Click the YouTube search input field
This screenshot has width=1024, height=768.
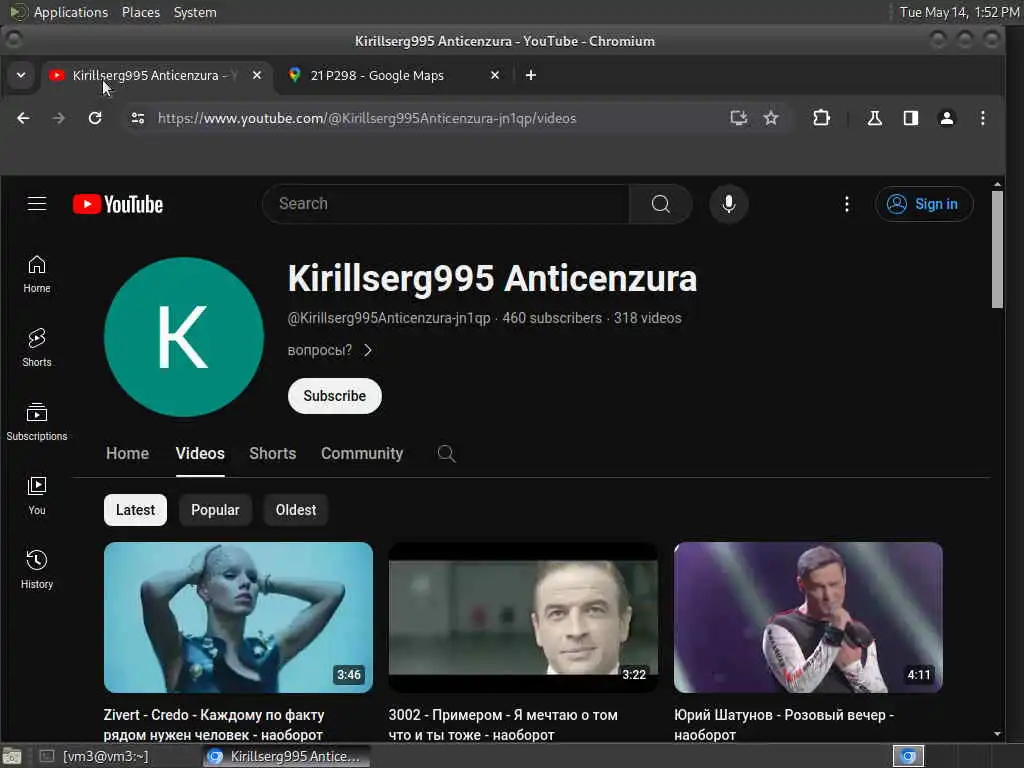(x=445, y=204)
